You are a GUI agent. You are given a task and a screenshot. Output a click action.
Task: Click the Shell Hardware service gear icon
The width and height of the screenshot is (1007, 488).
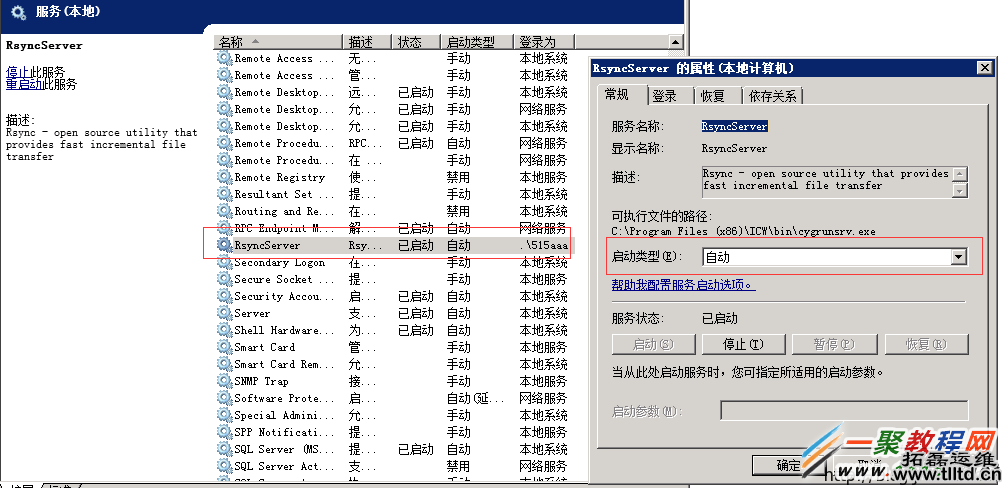(225, 330)
